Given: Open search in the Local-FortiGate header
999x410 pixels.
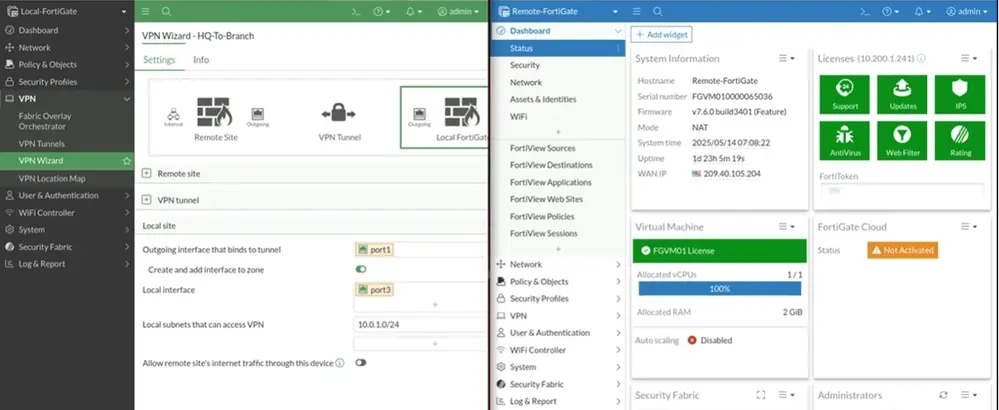Looking at the screenshot, I should click(166, 11).
